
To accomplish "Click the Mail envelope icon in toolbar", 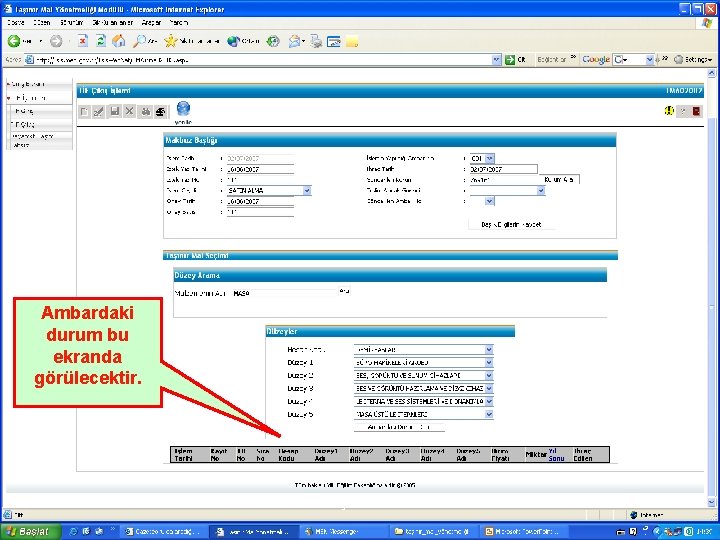I will (x=294, y=41).
